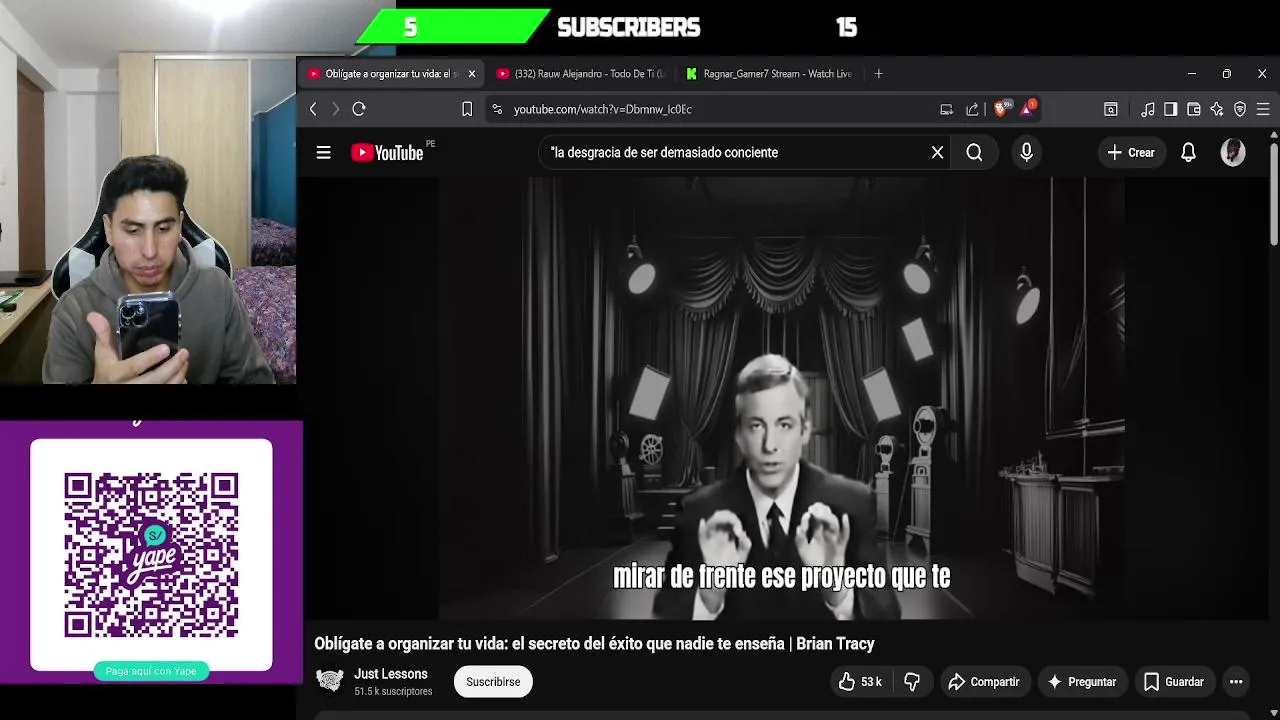Screen dimensions: 1280x720
Task: Minimize the browser window
Action: click(1191, 74)
